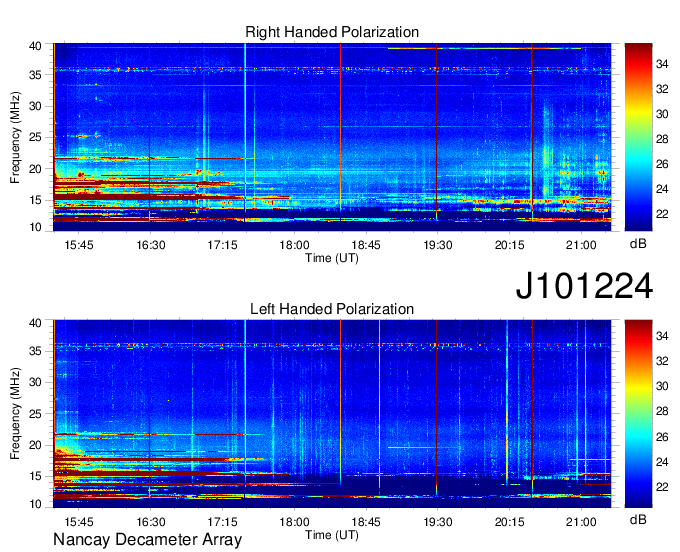Click the 16:30 time tick of Right Handed plot
The image size is (680, 552).
[x=151, y=245]
